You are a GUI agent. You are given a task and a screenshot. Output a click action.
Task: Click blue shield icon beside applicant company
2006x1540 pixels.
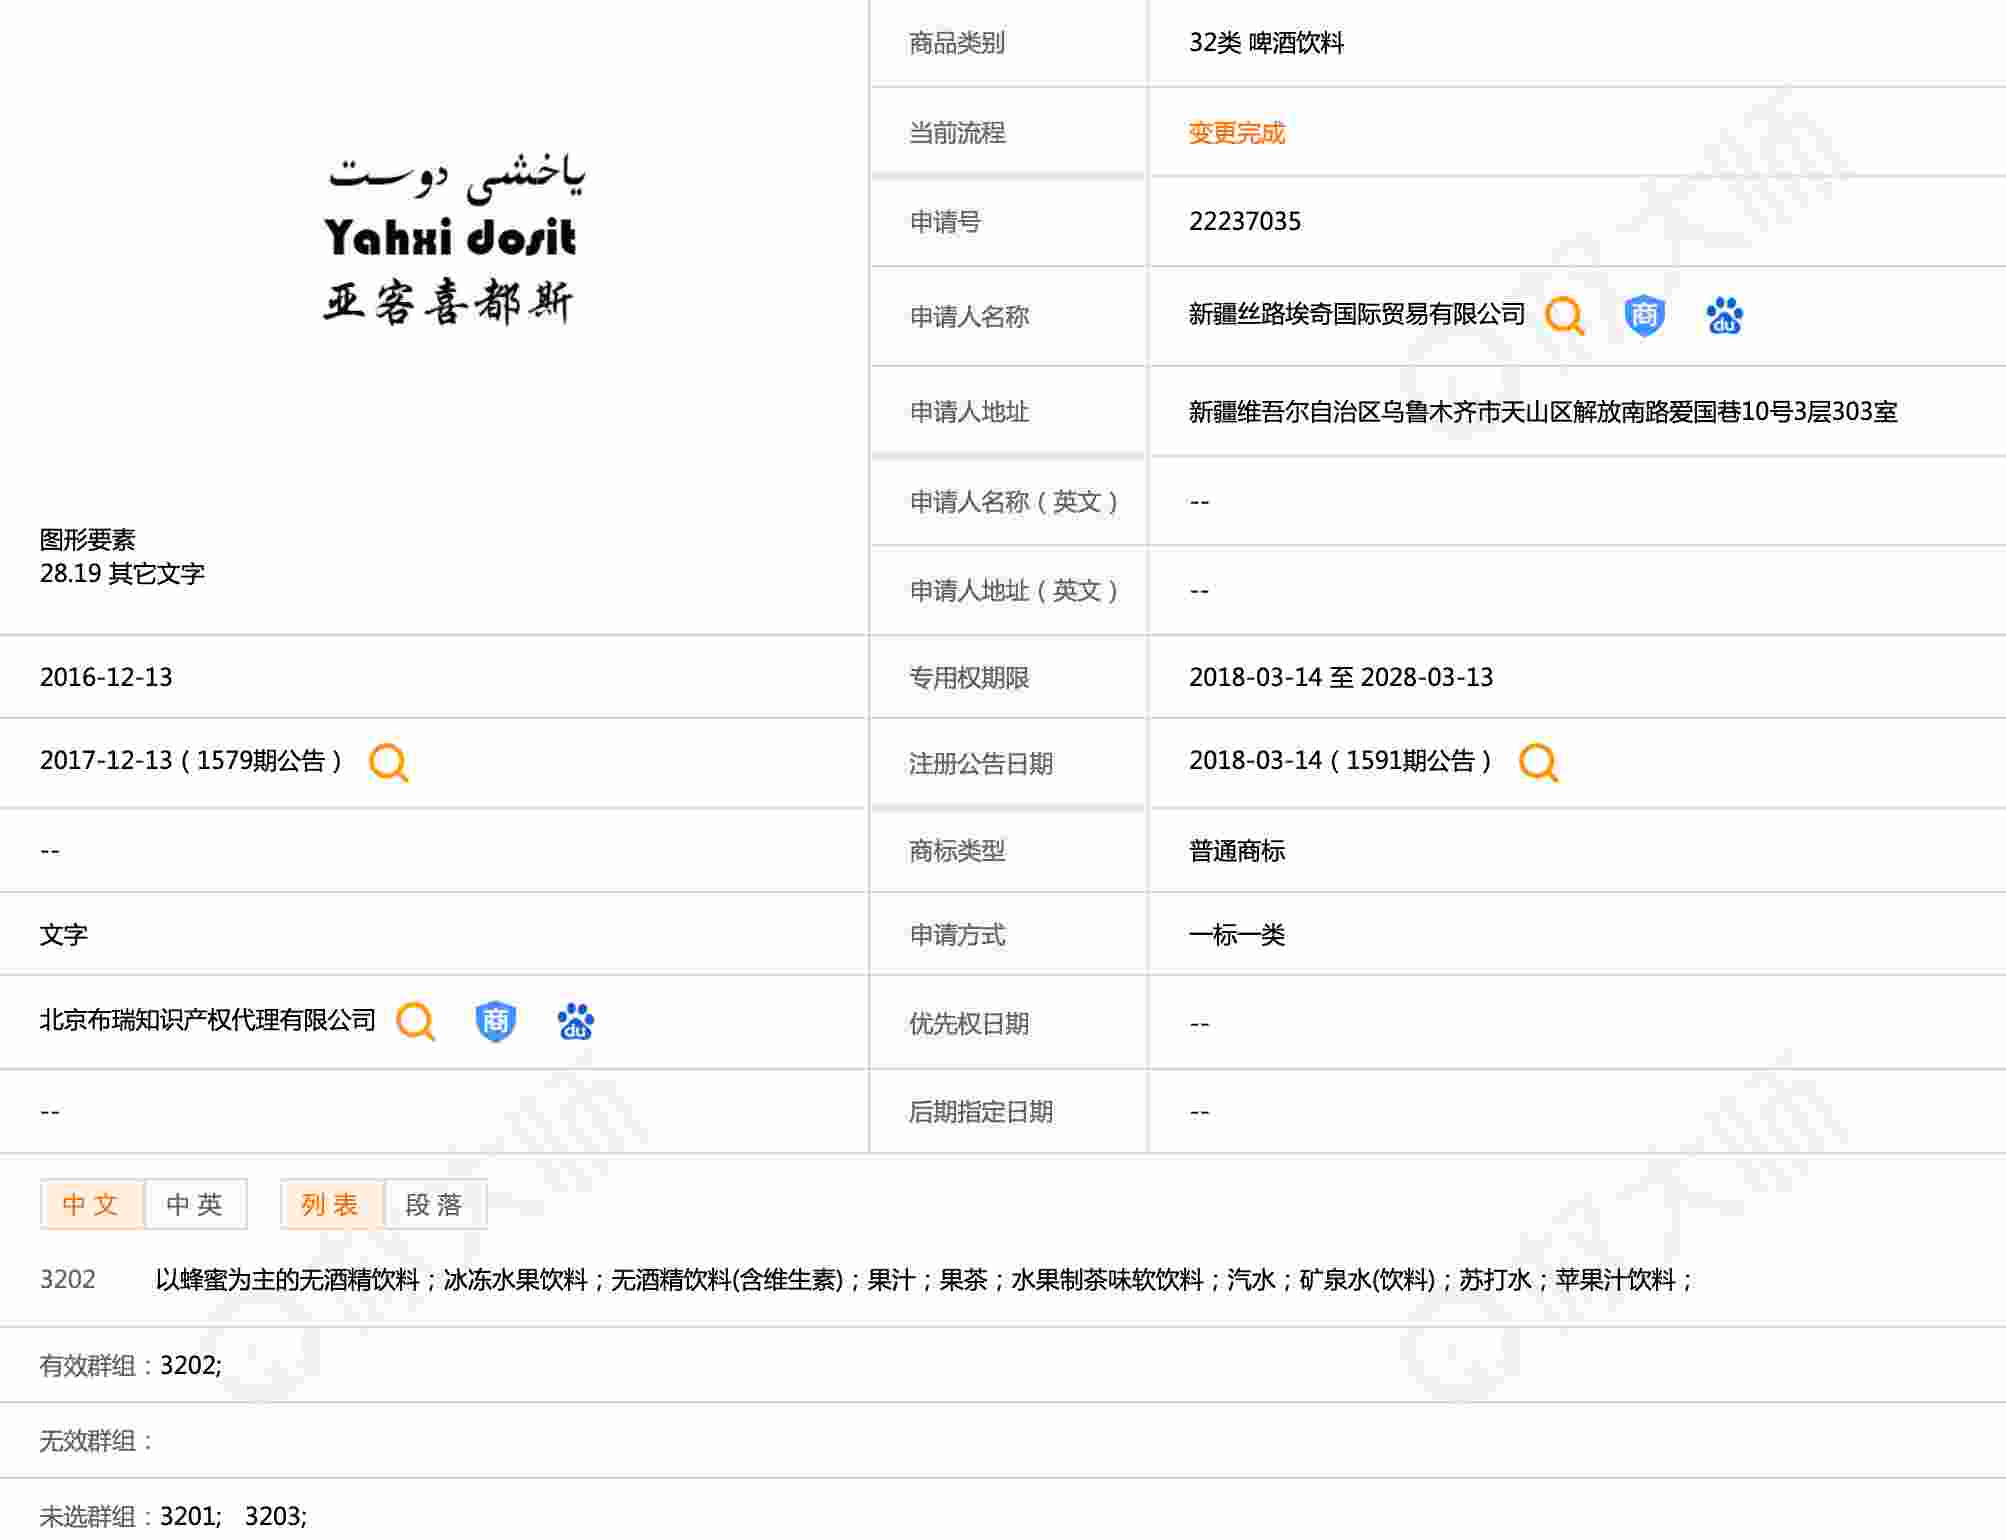(x=1643, y=316)
